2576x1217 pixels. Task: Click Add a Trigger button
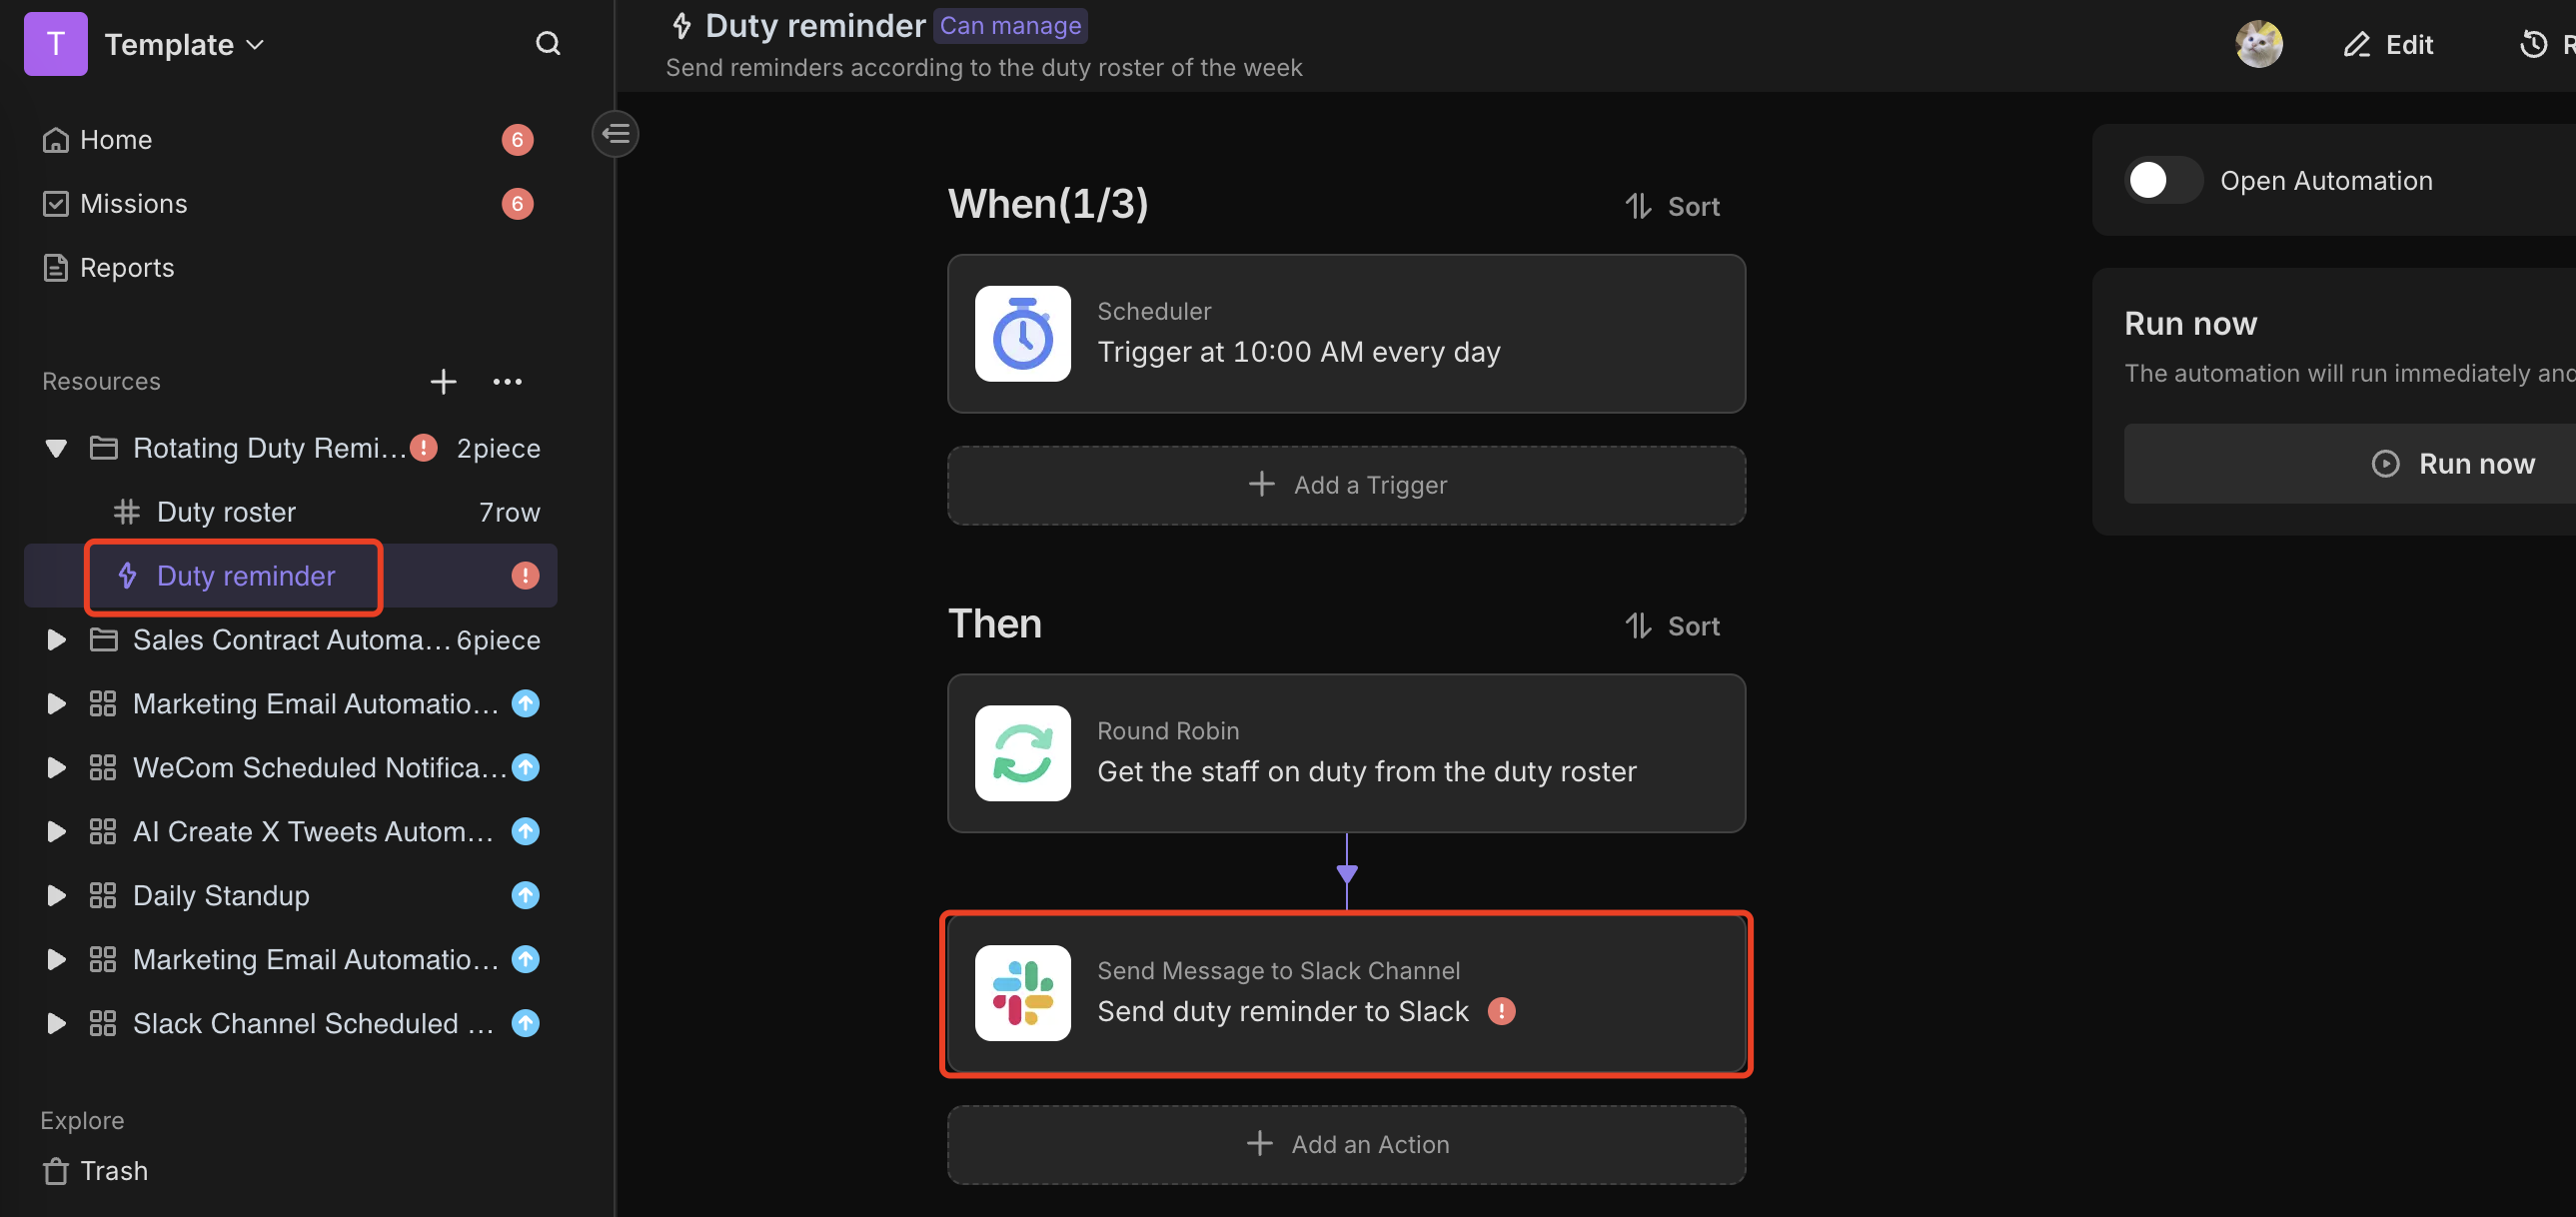(1347, 483)
